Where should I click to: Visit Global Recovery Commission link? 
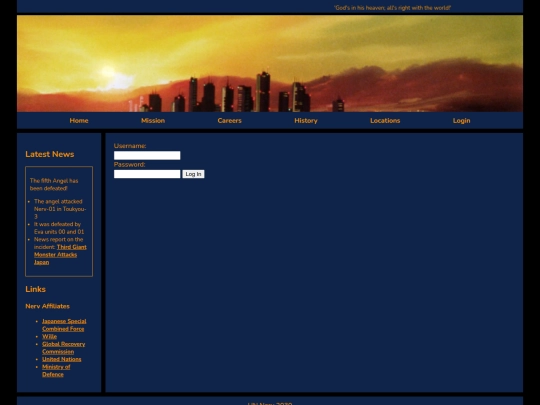pyautogui.click(x=63, y=347)
